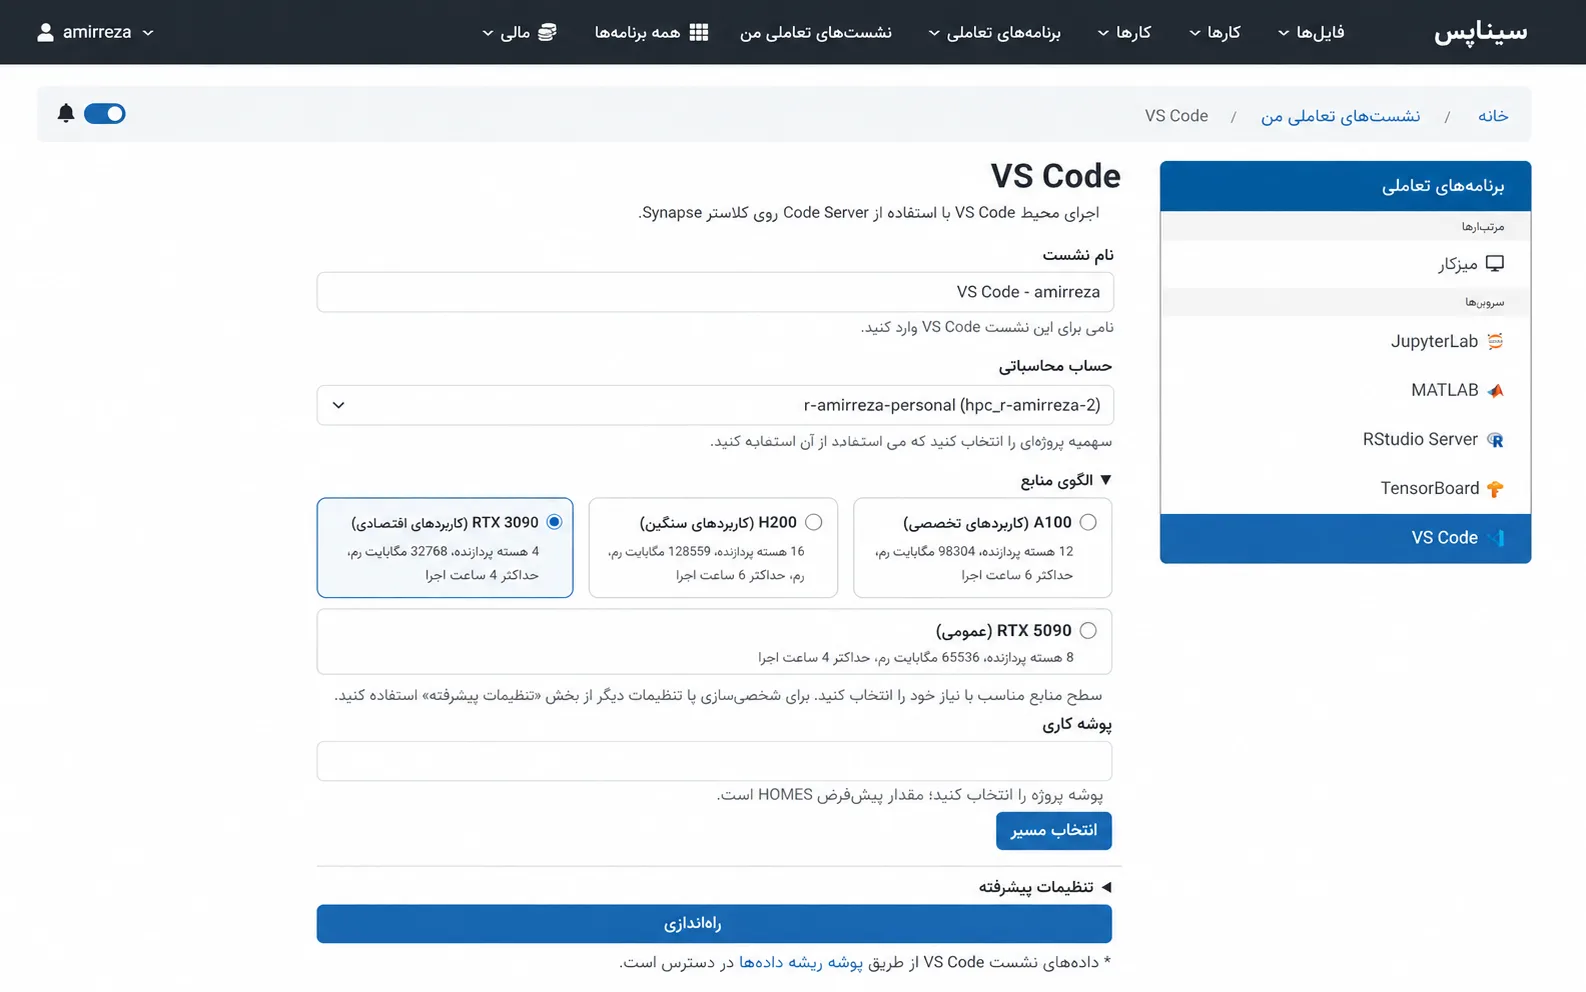Click the monitor icon beside میزکار
The image size is (1586, 992).
[x=1495, y=264]
